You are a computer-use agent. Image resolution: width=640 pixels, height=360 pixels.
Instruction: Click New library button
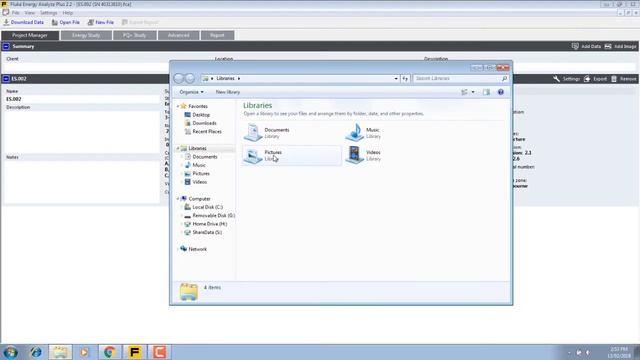[x=228, y=92]
